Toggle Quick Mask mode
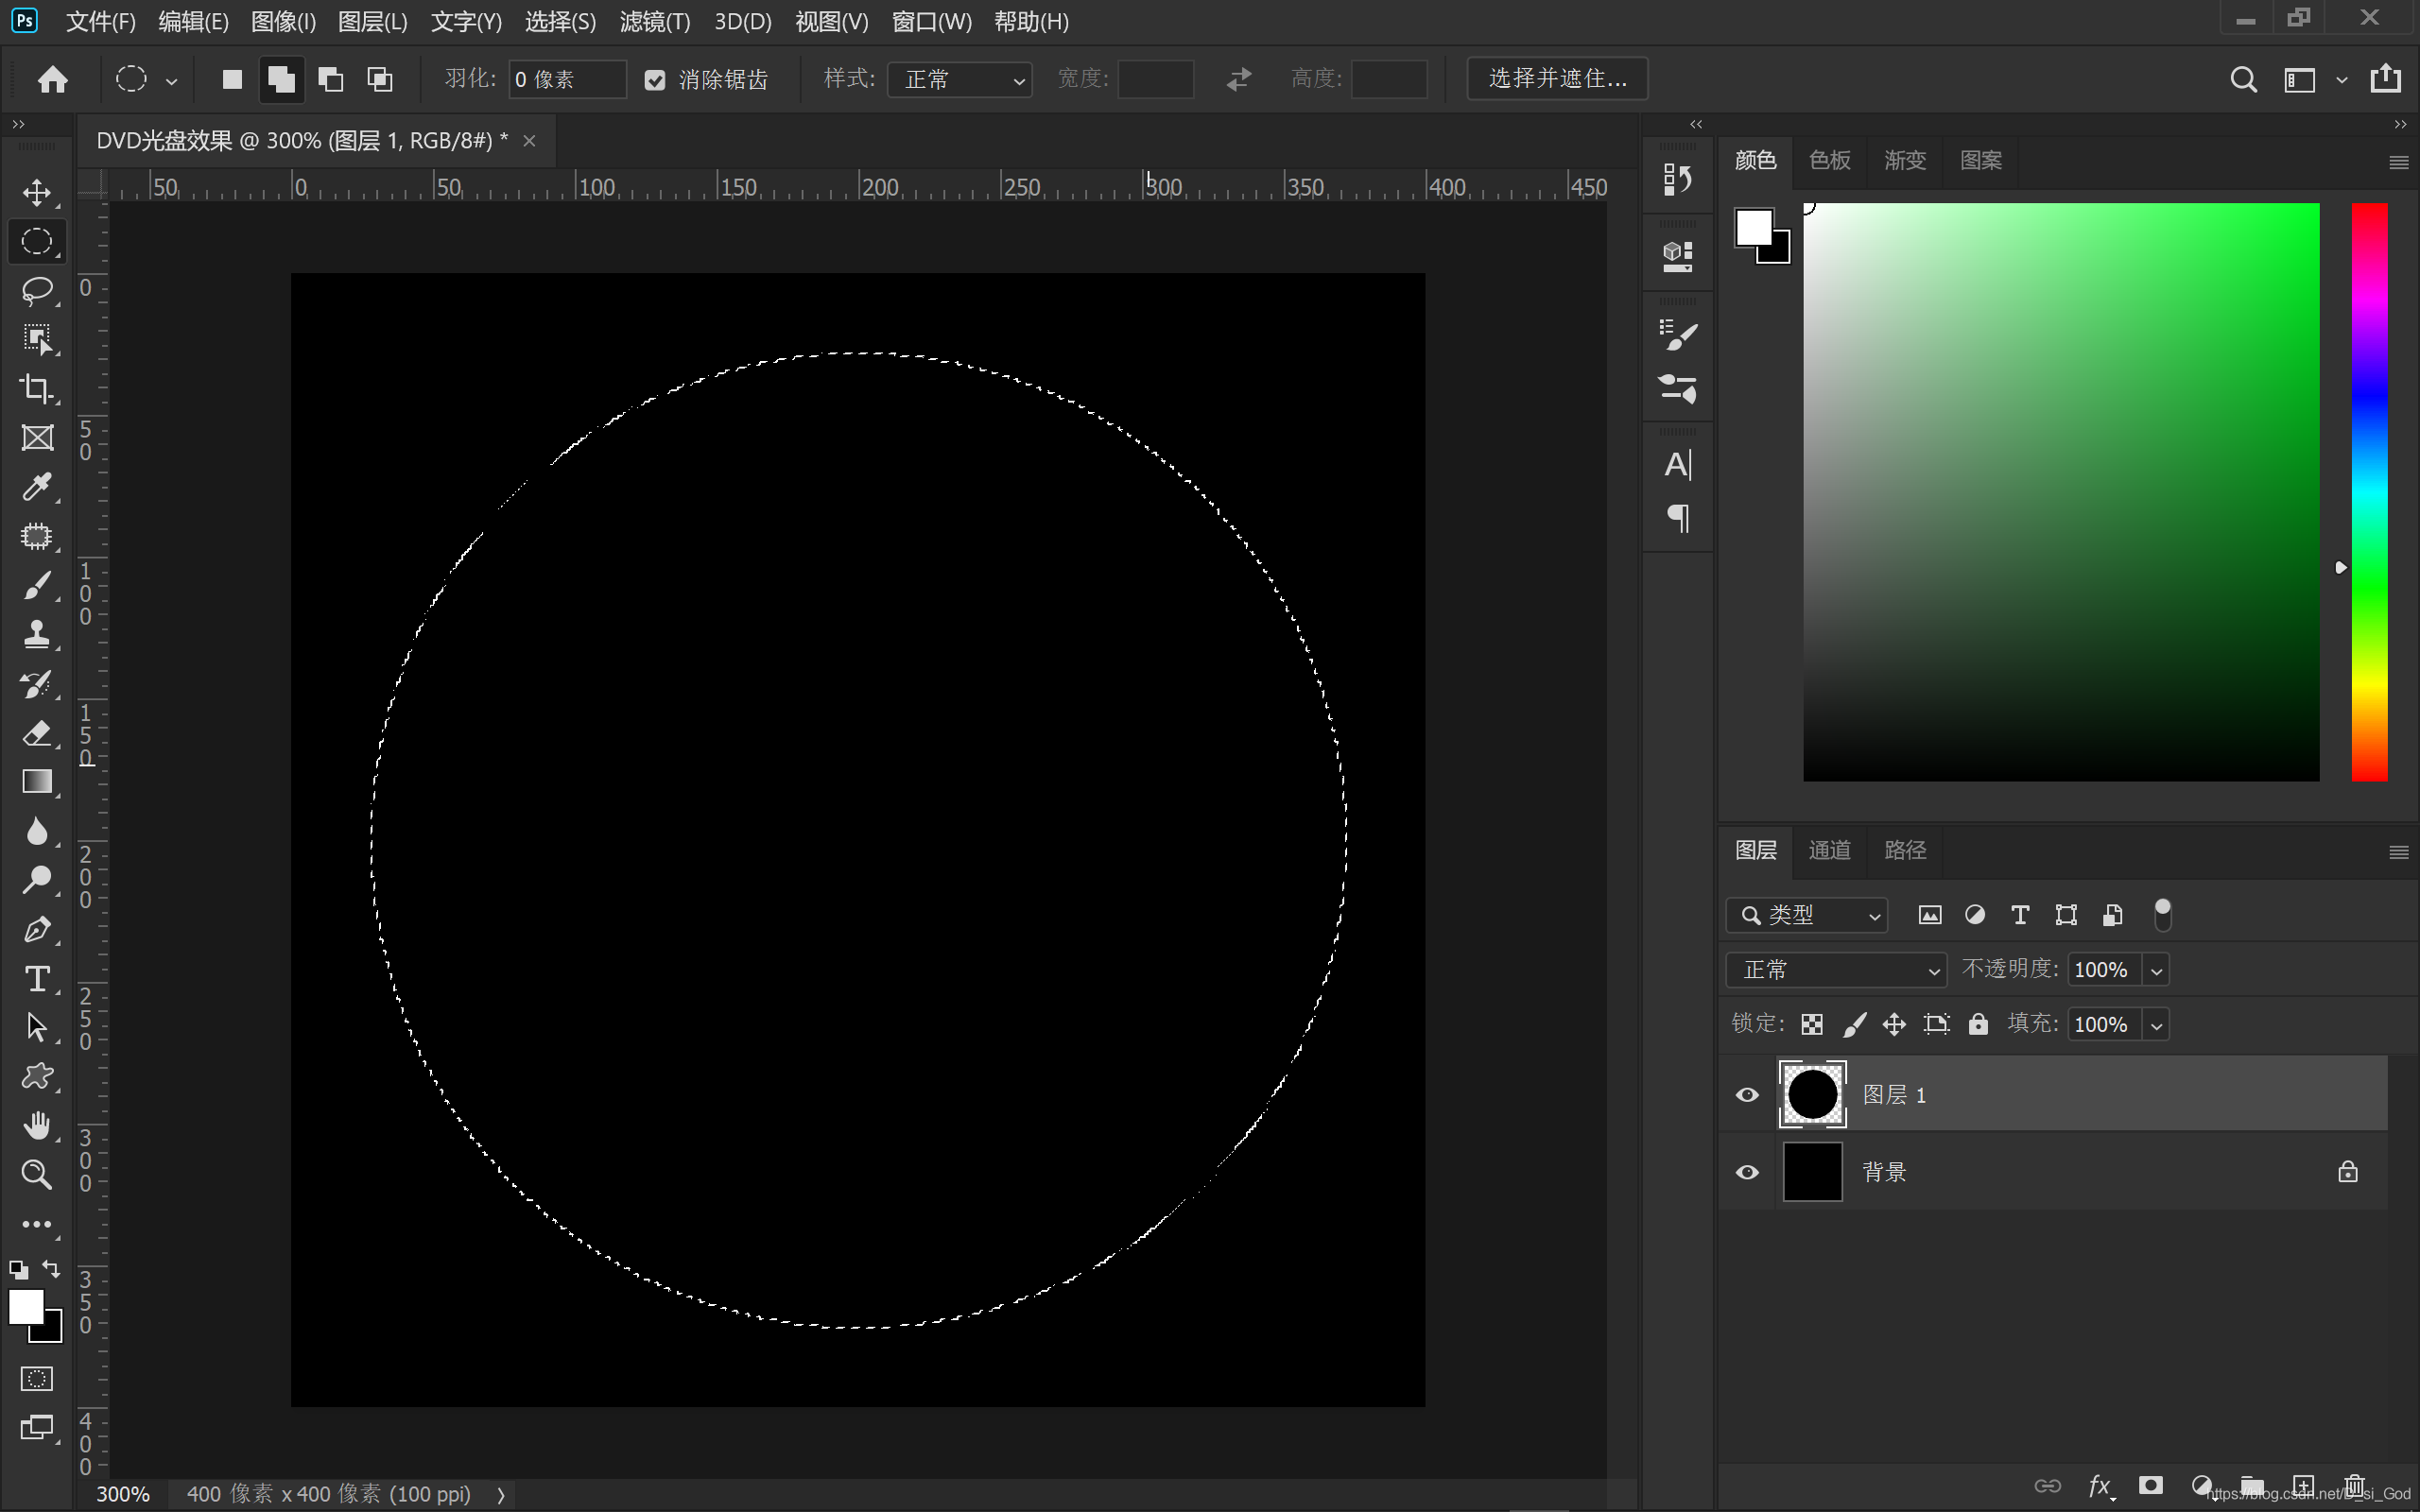Screen dimensions: 2420x1512 [37, 1379]
